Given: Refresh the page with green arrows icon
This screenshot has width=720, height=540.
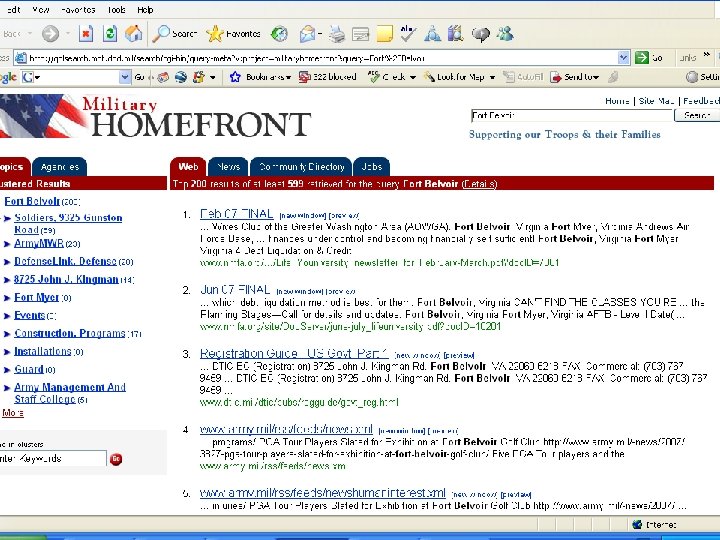Looking at the screenshot, I should point(110,34).
